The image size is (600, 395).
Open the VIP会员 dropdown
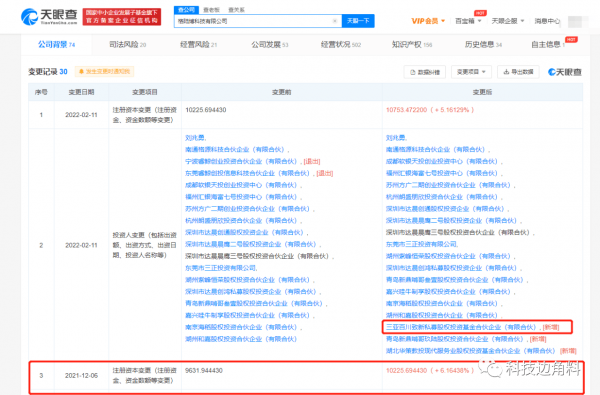(x=428, y=21)
